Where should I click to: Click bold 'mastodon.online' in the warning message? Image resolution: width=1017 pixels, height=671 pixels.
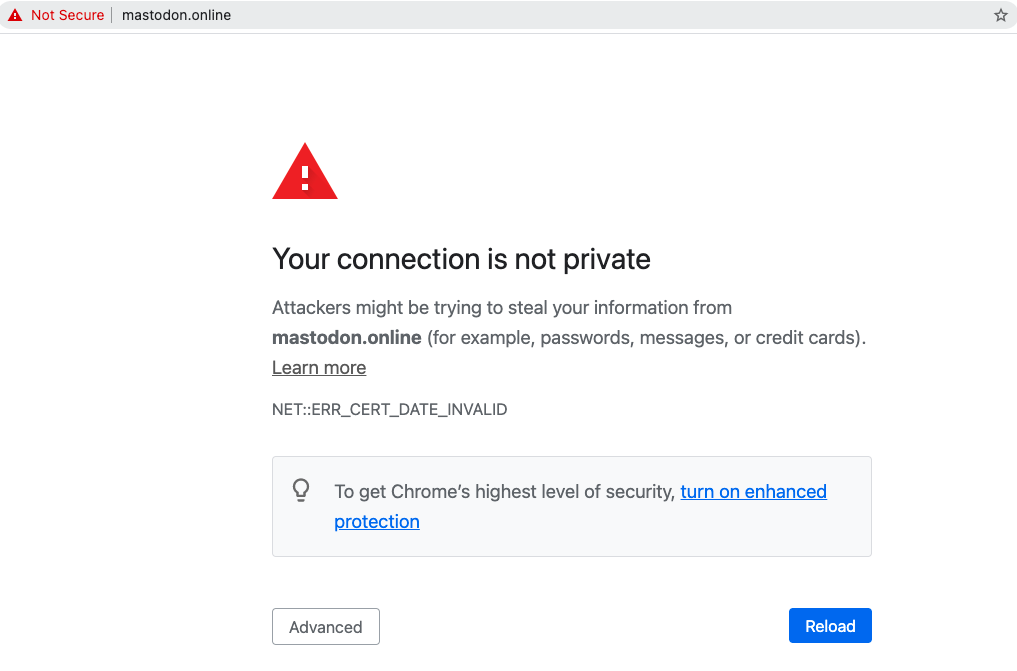[x=347, y=338]
